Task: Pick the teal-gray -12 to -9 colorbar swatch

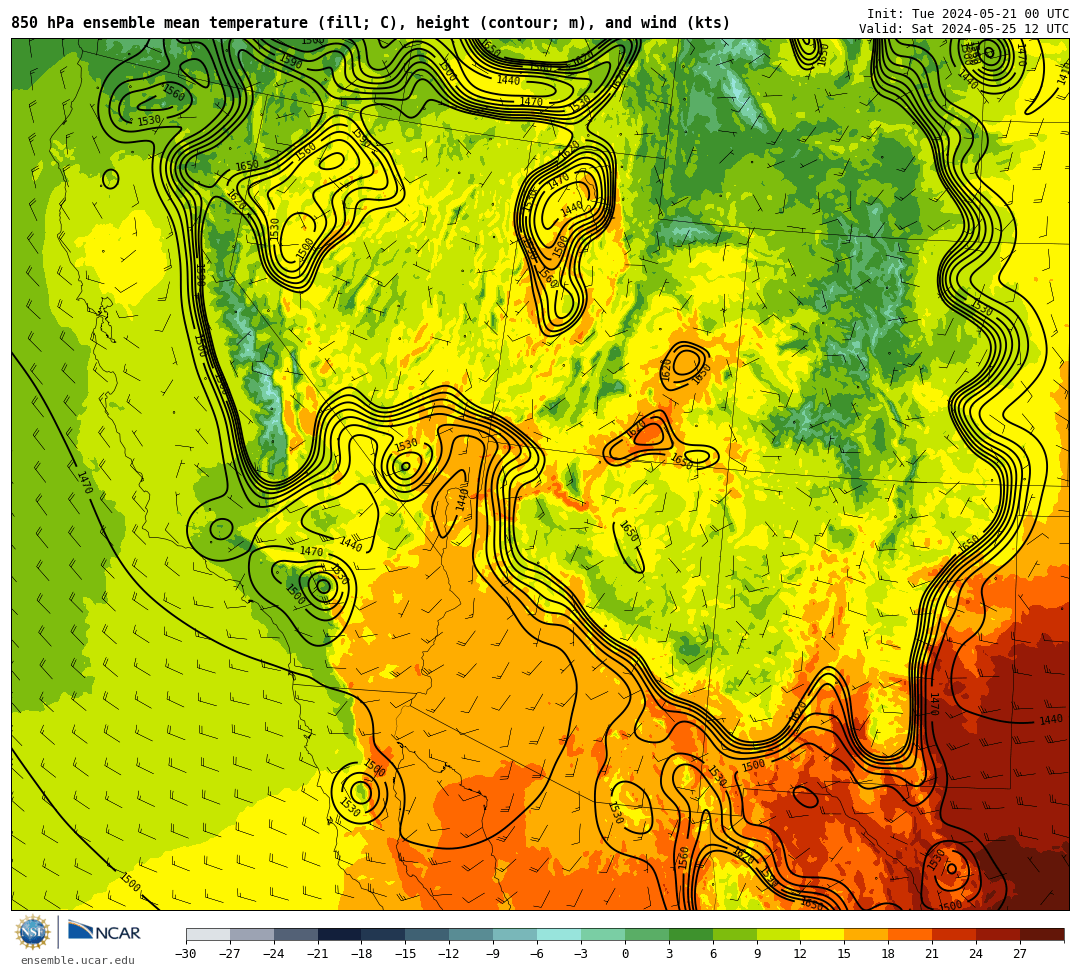Action: (472, 934)
